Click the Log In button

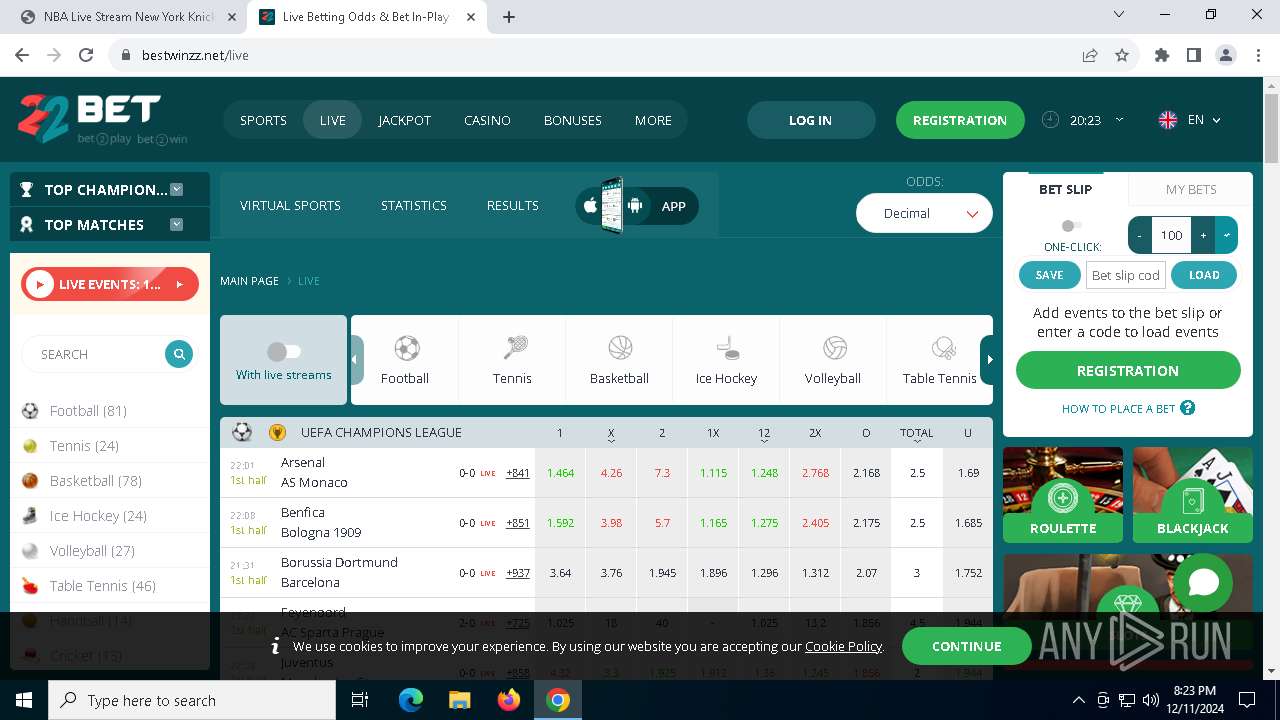coord(810,120)
